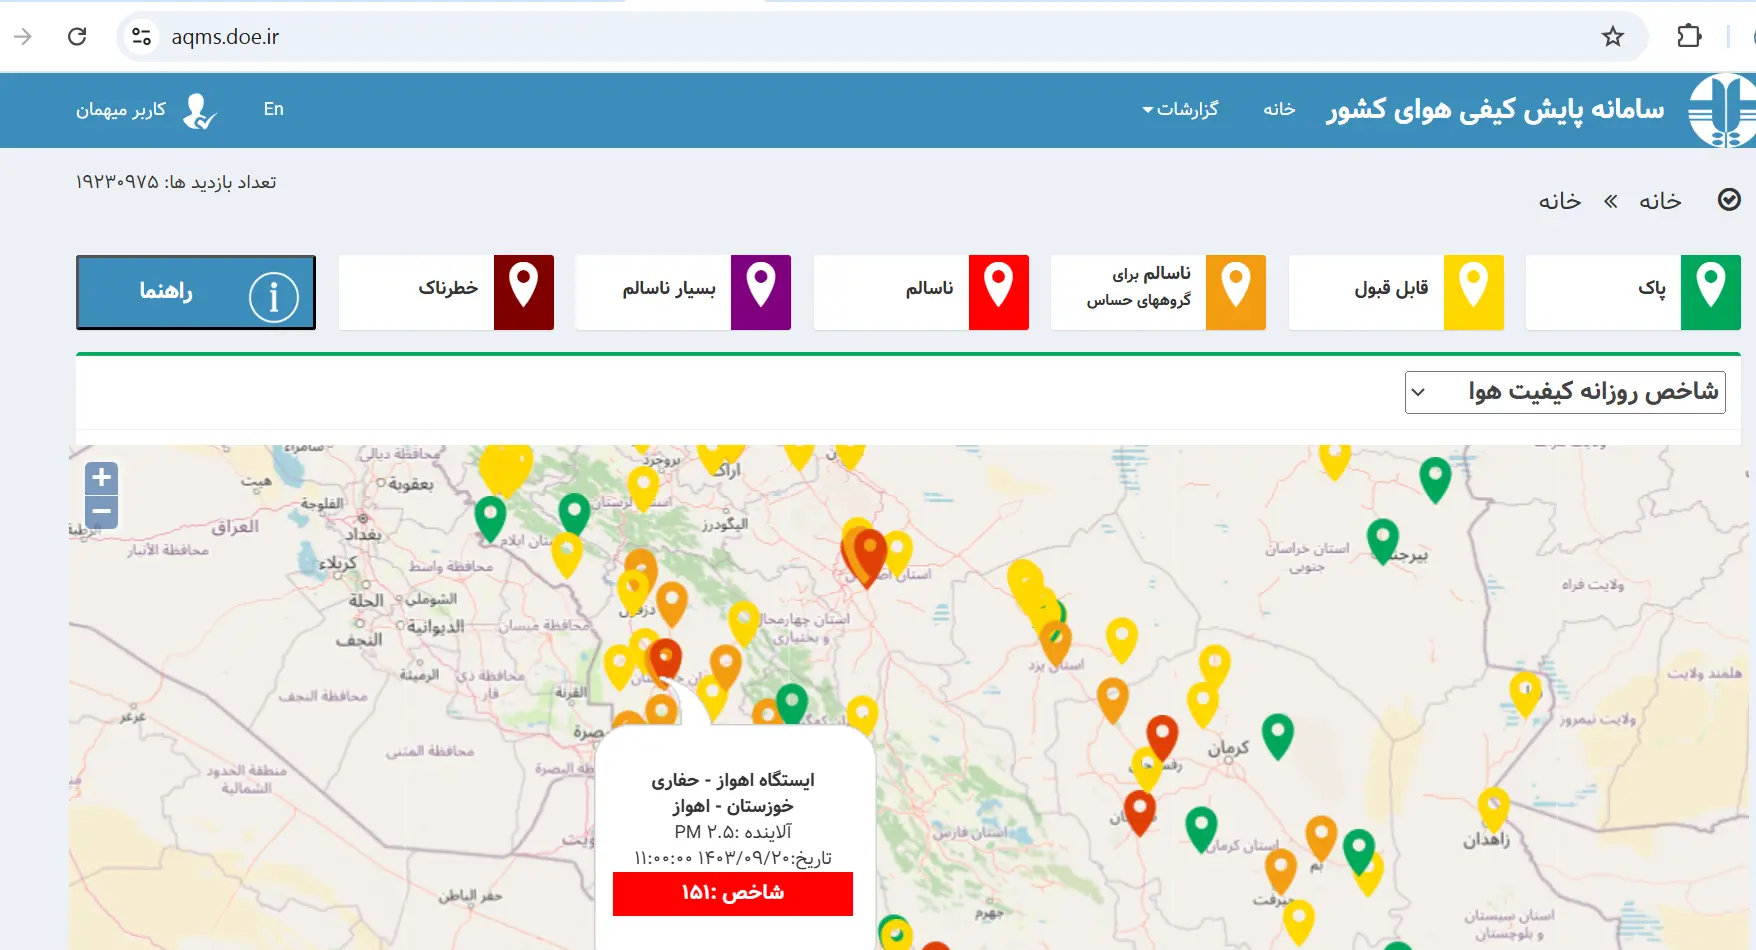Switch language to En
This screenshot has width=1756, height=950.
click(x=274, y=109)
